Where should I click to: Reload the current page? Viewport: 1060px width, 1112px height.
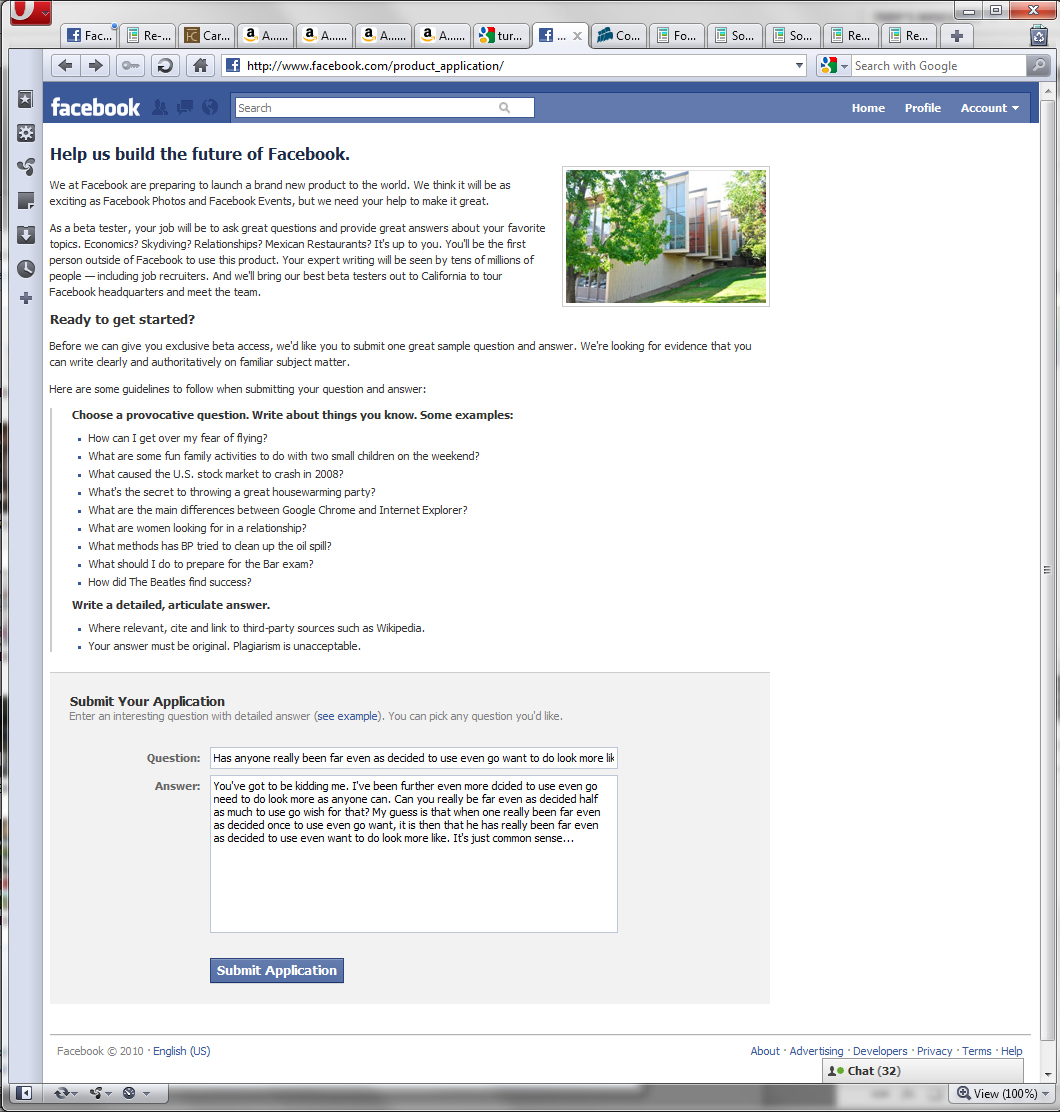tap(165, 66)
